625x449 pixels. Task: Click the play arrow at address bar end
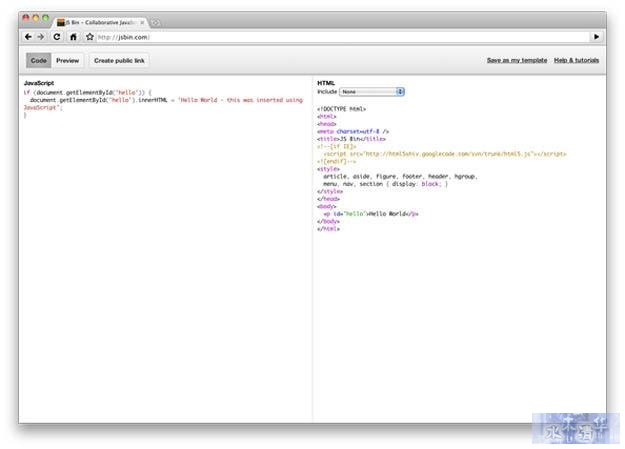pyautogui.click(x=596, y=37)
